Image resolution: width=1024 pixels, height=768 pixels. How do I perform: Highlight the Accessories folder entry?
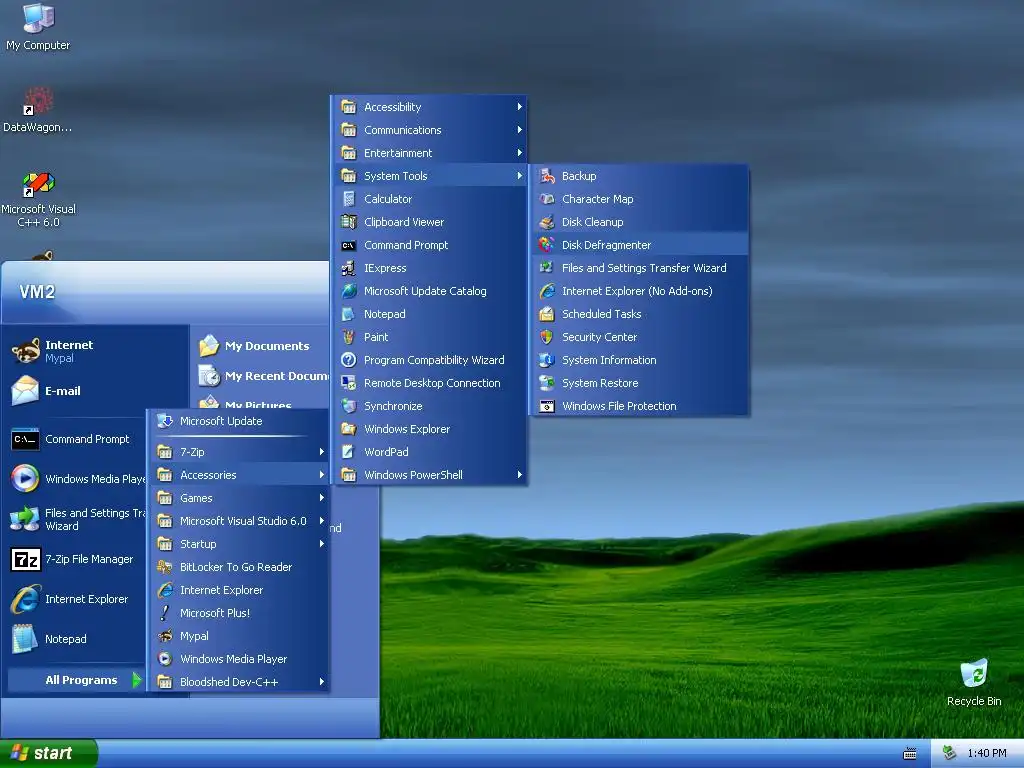click(x=239, y=475)
